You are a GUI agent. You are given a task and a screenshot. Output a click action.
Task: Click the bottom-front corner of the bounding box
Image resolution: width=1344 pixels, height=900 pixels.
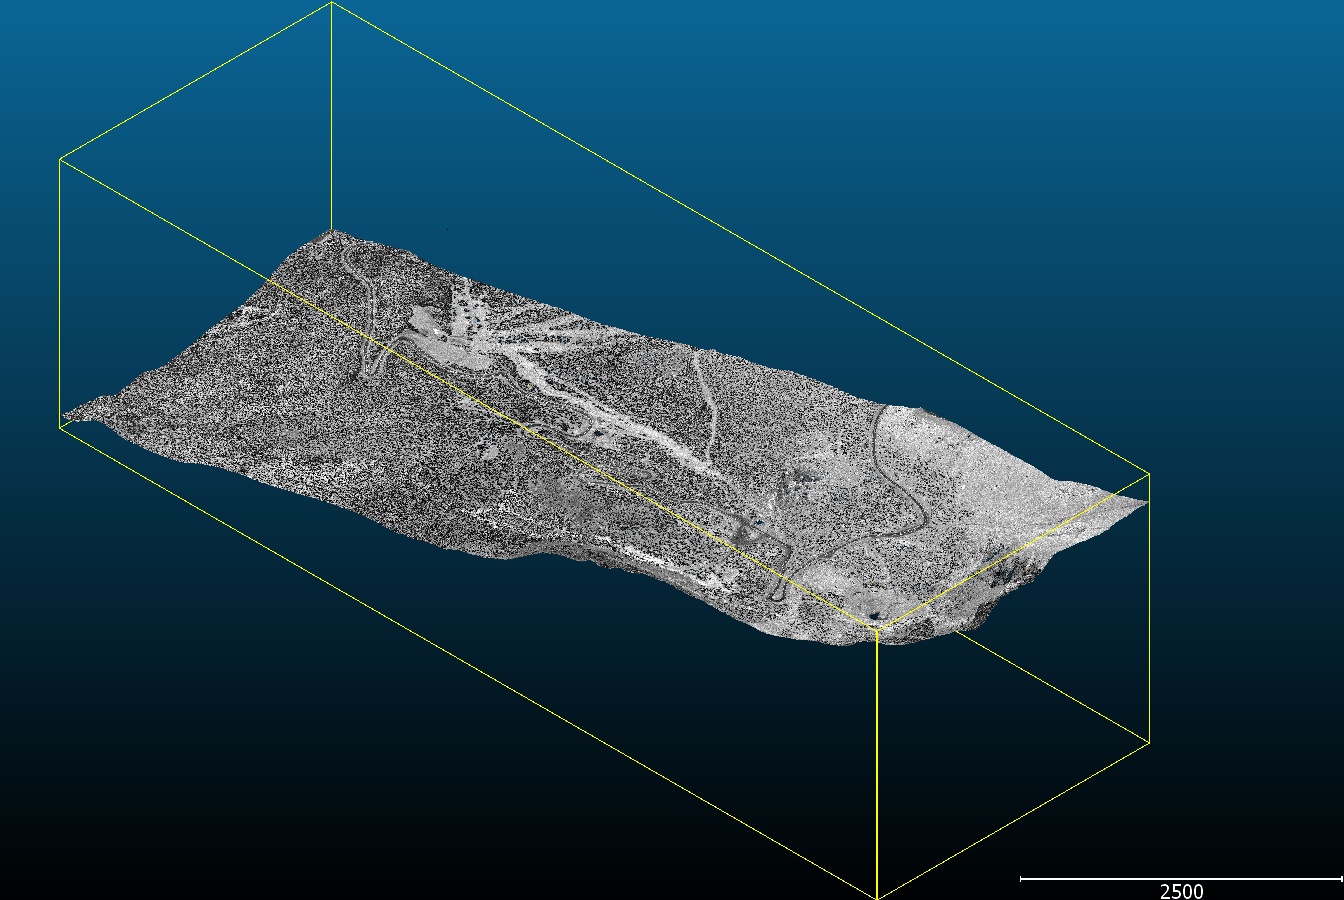tap(877, 897)
